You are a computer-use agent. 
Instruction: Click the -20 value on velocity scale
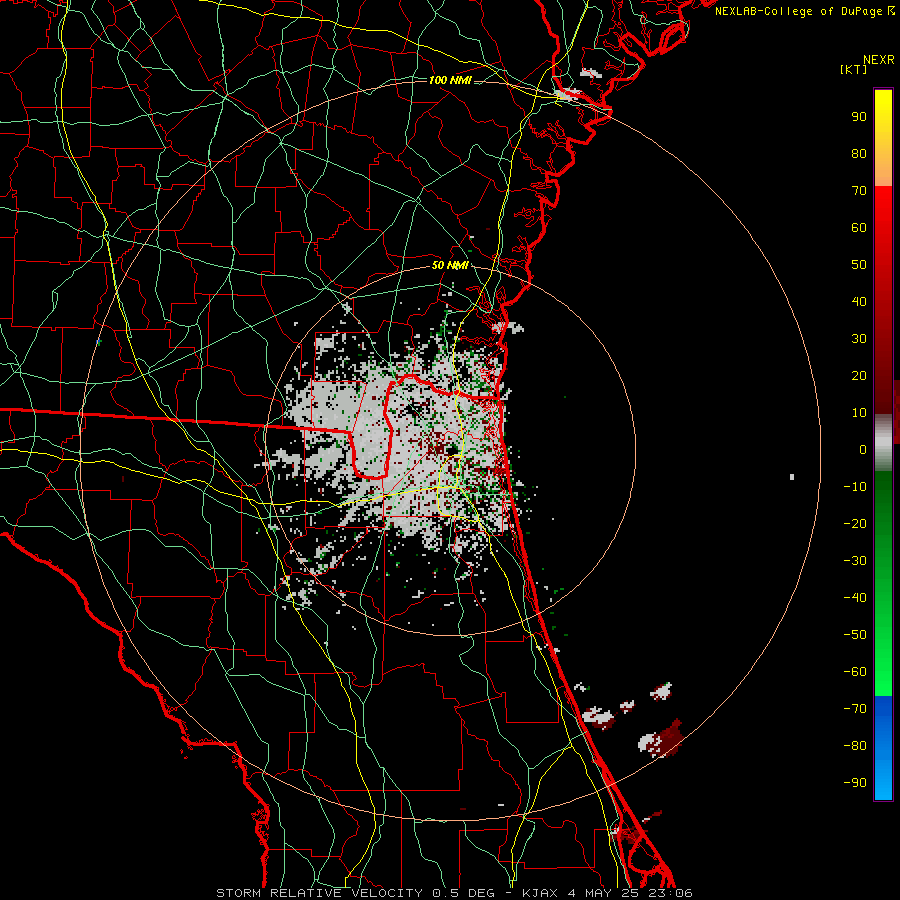pos(855,524)
